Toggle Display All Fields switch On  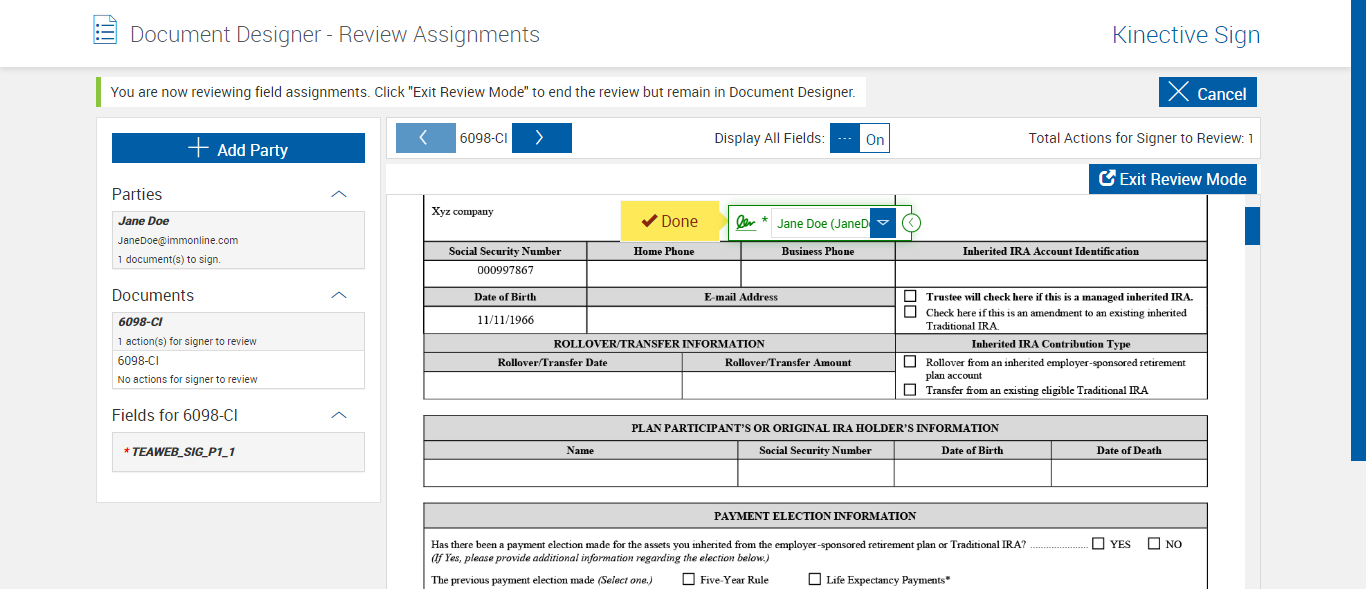click(x=860, y=139)
